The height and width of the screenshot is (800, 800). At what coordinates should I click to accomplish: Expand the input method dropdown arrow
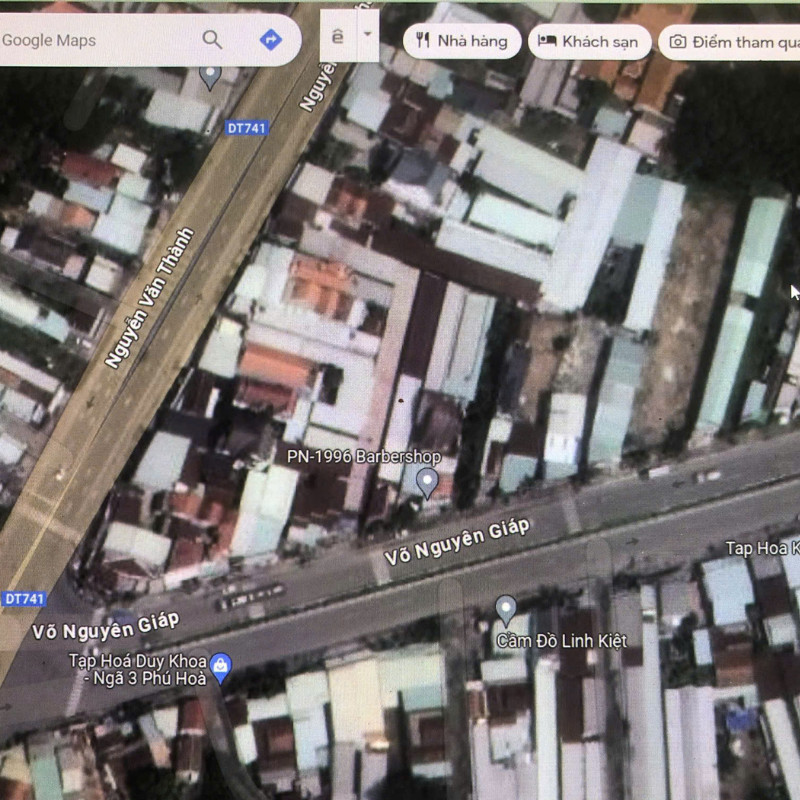(367, 33)
